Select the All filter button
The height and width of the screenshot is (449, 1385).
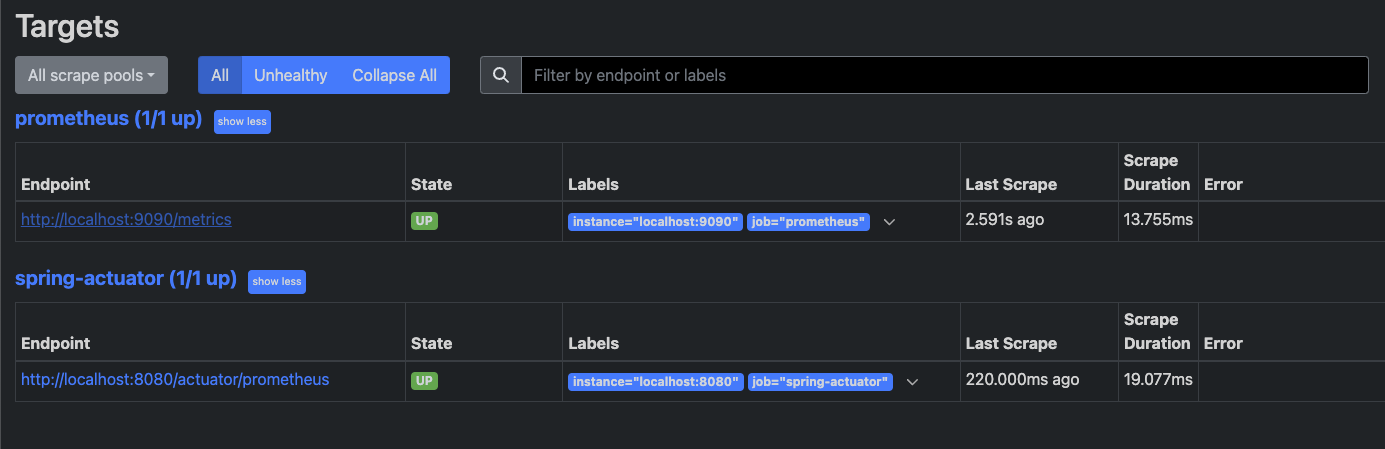220,75
